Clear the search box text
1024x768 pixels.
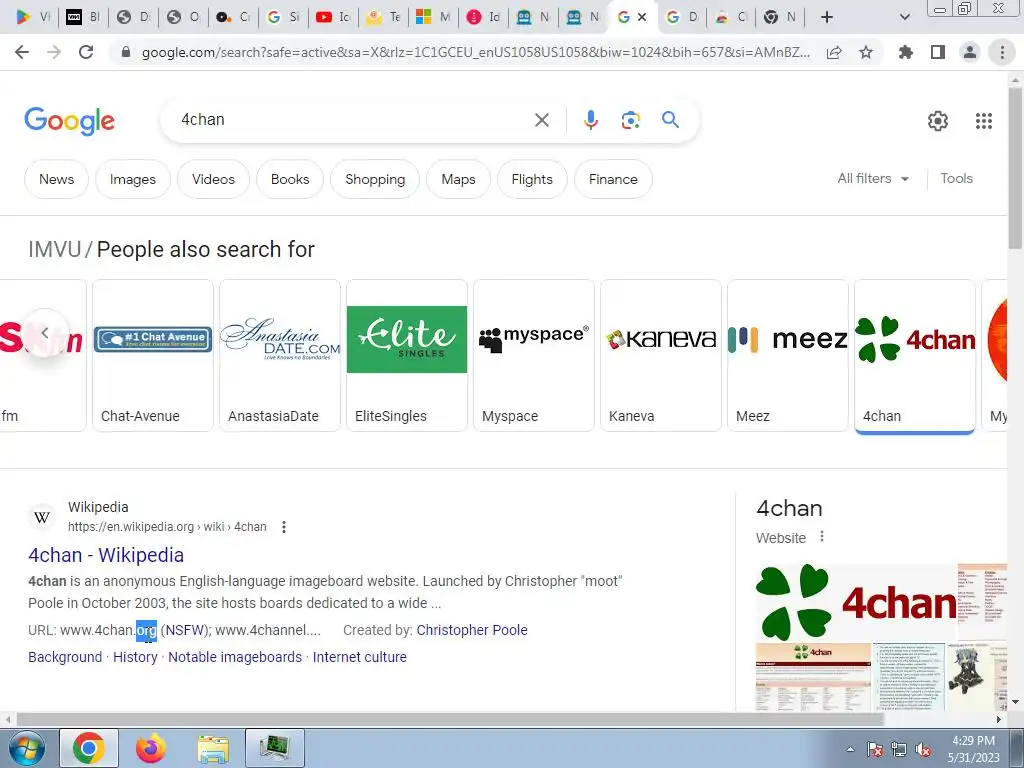coord(541,120)
